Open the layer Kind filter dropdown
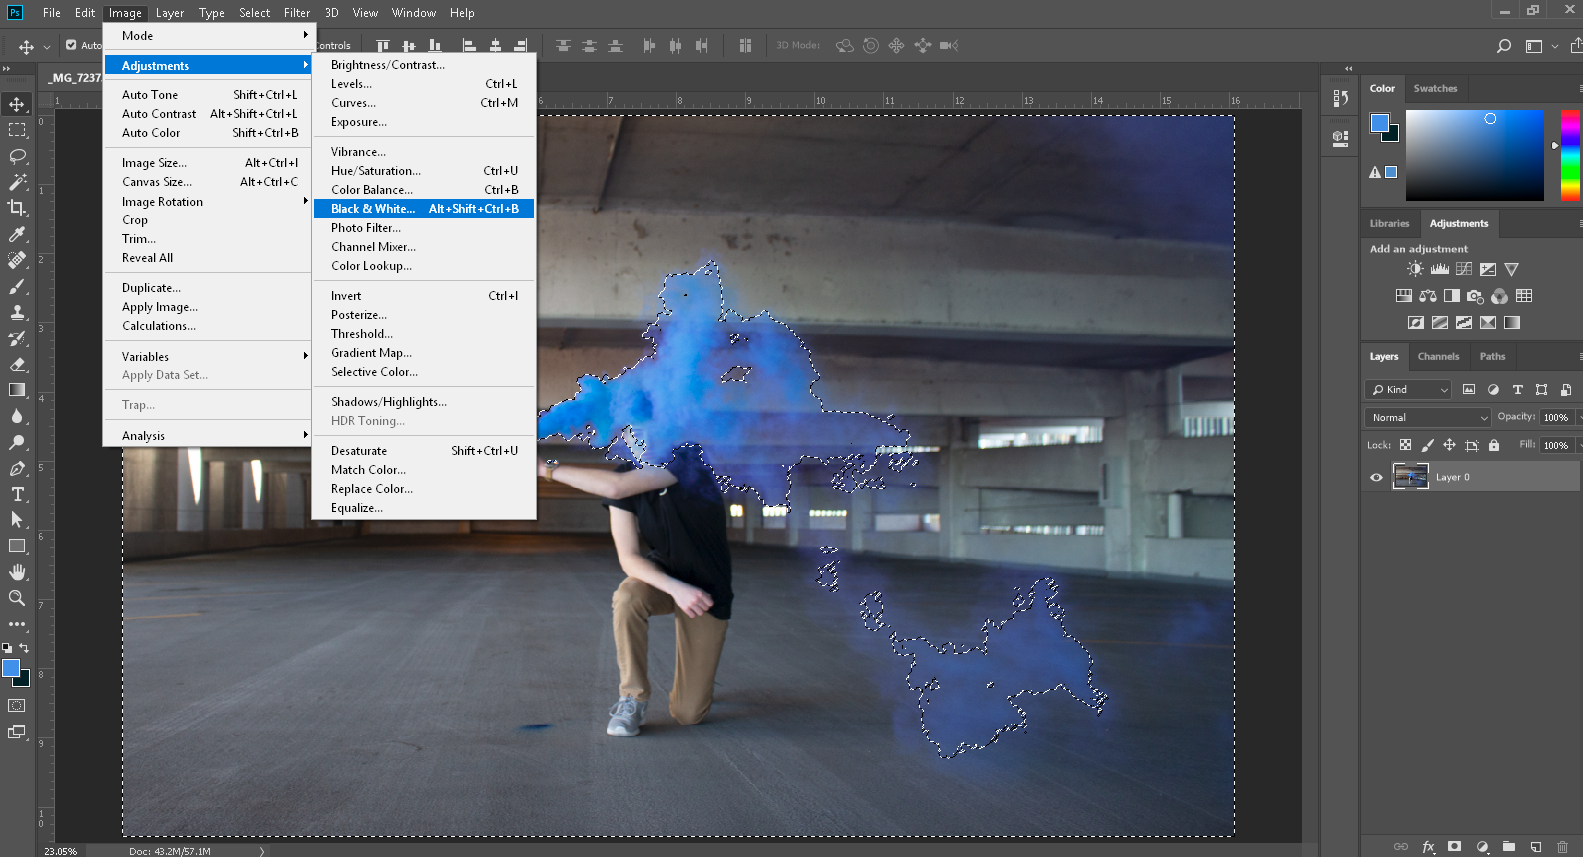 (1410, 390)
